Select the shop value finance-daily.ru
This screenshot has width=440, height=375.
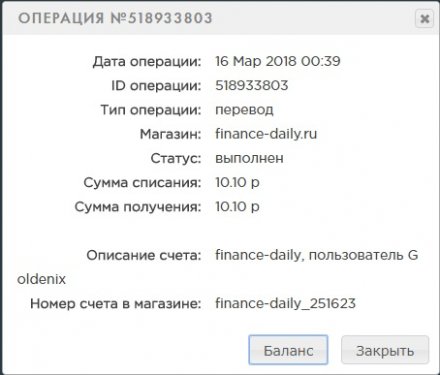pyautogui.click(x=266, y=134)
